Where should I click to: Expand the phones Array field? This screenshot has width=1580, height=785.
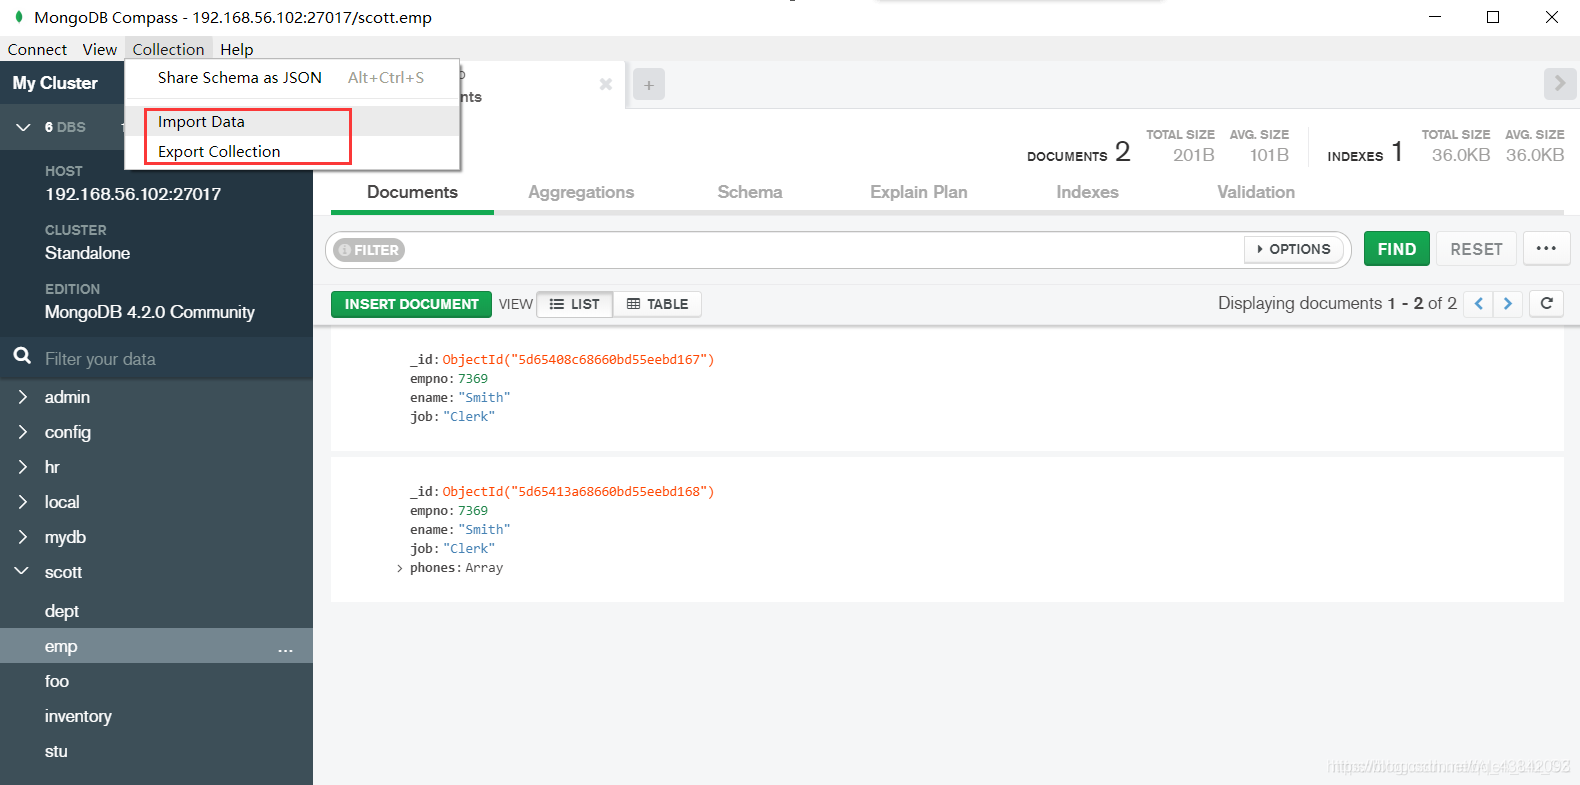[x=400, y=568]
